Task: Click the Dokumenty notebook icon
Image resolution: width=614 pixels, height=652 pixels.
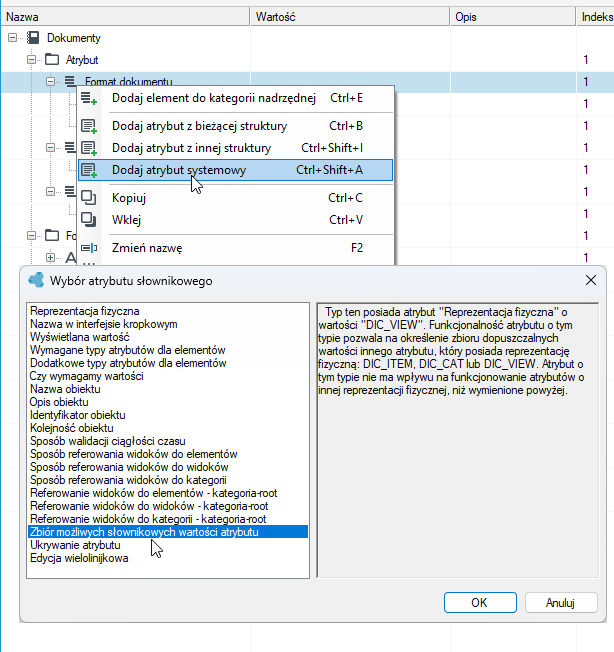Action: click(x=33, y=38)
